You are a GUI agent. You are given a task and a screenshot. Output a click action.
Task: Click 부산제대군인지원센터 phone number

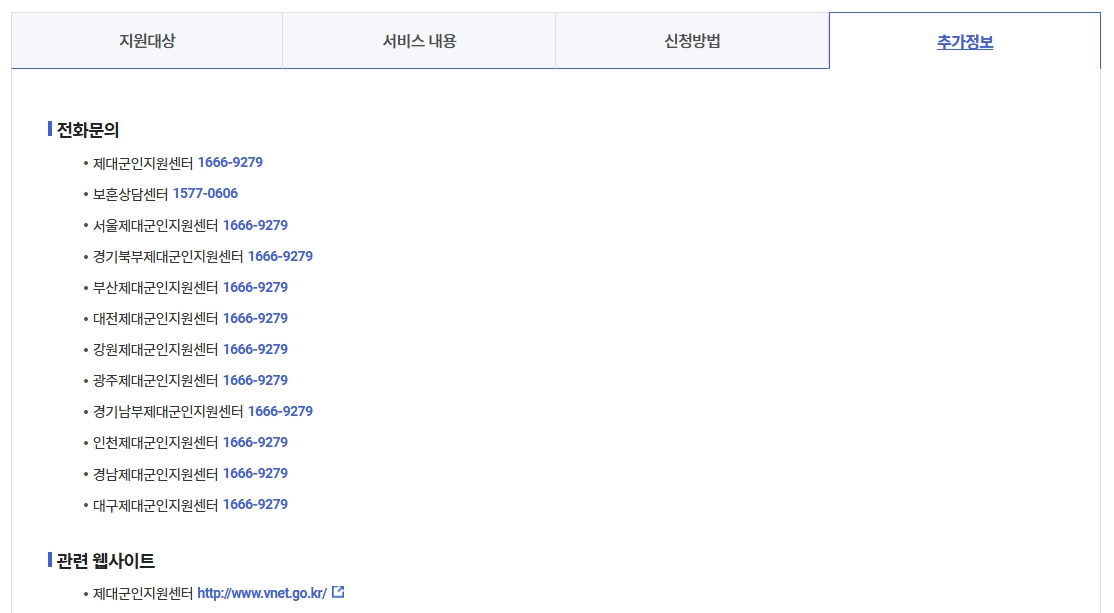[255, 288]
